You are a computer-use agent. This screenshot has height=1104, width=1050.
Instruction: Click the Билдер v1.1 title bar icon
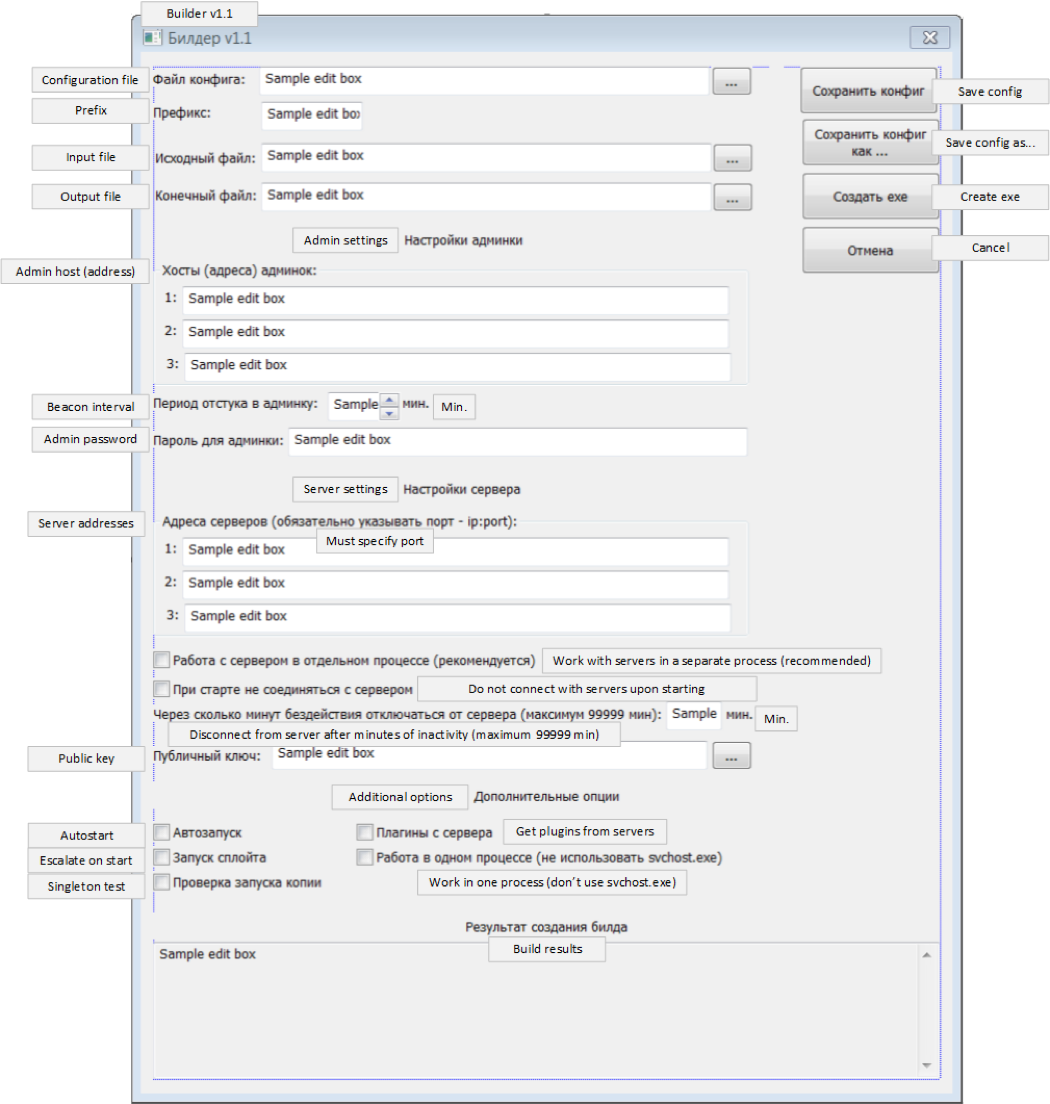point(151,38)
